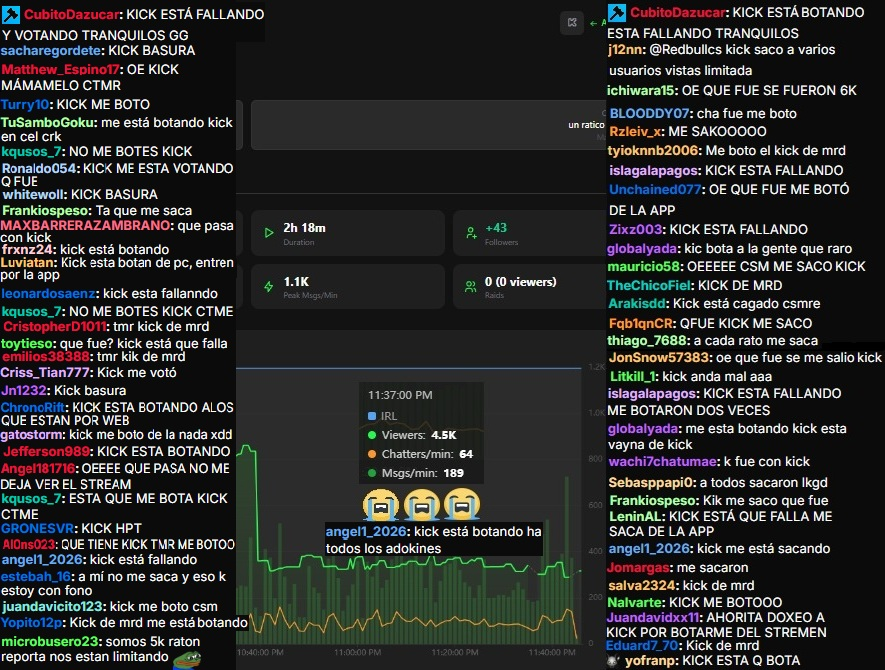Click username CristopherD1011 in left chat
The image size is (885, 670).
(55, 327)
